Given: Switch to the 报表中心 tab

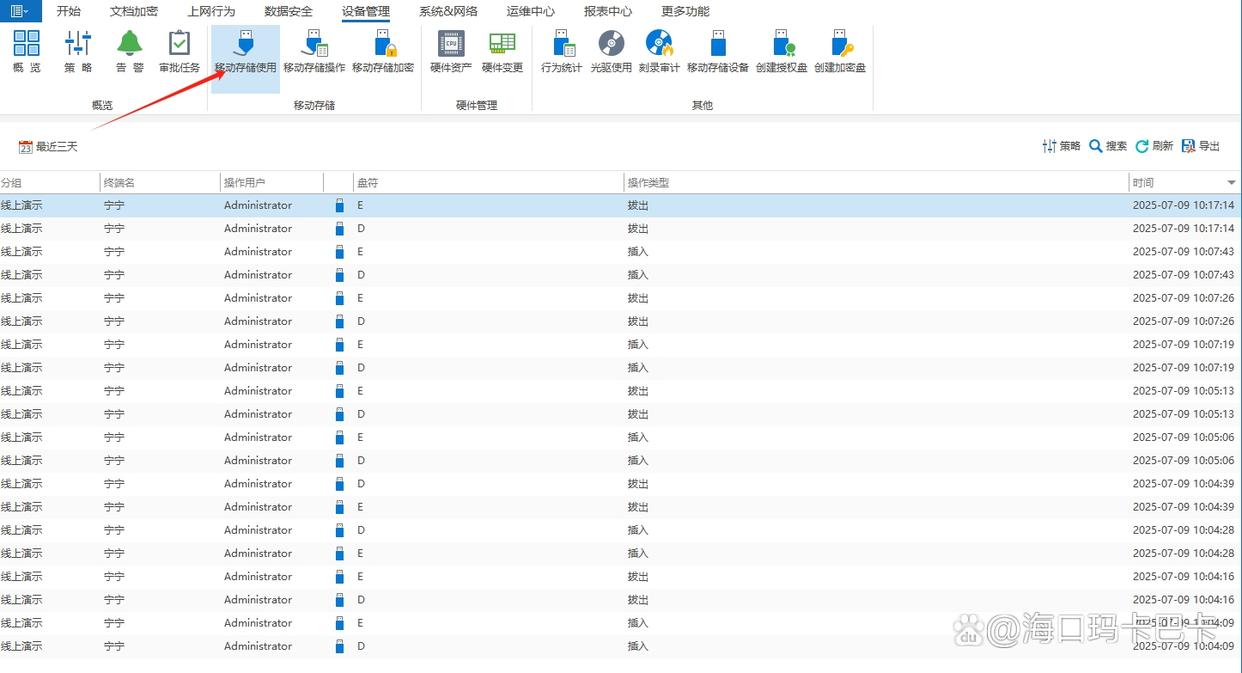Looking at the screenshot, I should [x=607, y=12].
